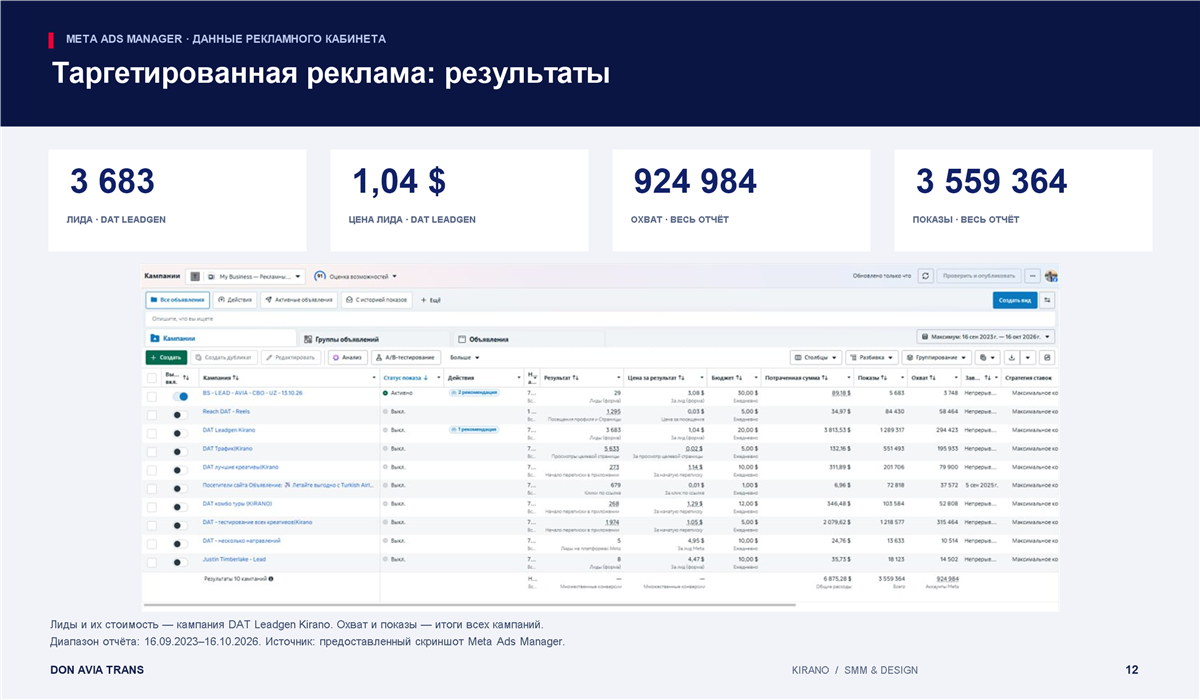Click the account icon beside 'Кампании' header
The width and height of the screenshot is (1200, 700).
tap(195, 276)
